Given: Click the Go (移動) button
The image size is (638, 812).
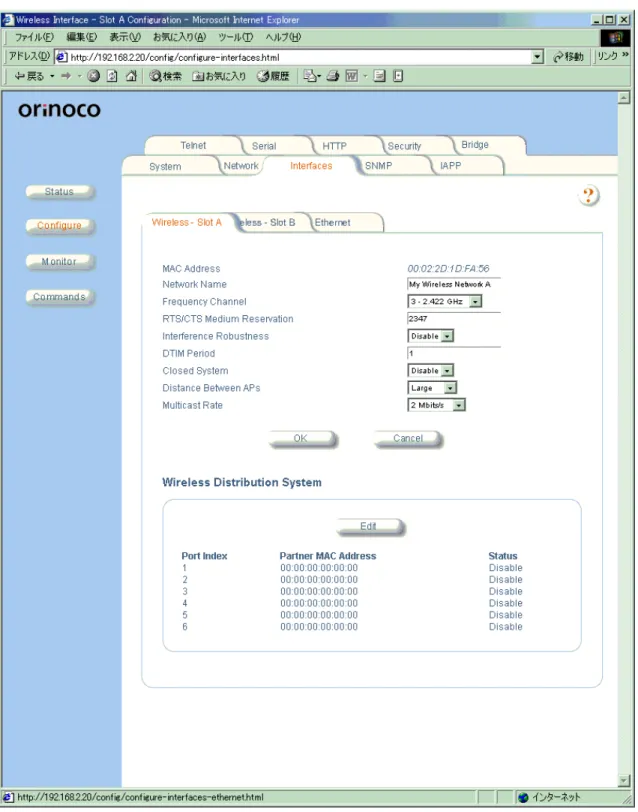Looking at the screenshot, I should pos(568,57).
